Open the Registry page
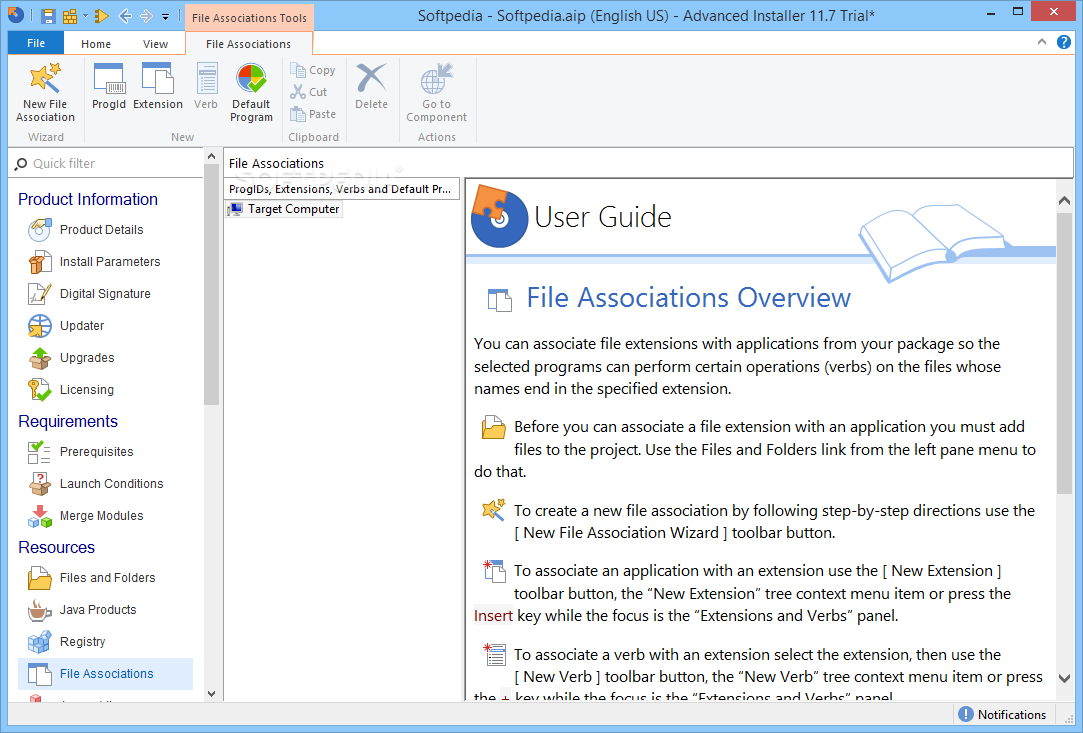Screen dimensions: 1083x733 point(82,642)
